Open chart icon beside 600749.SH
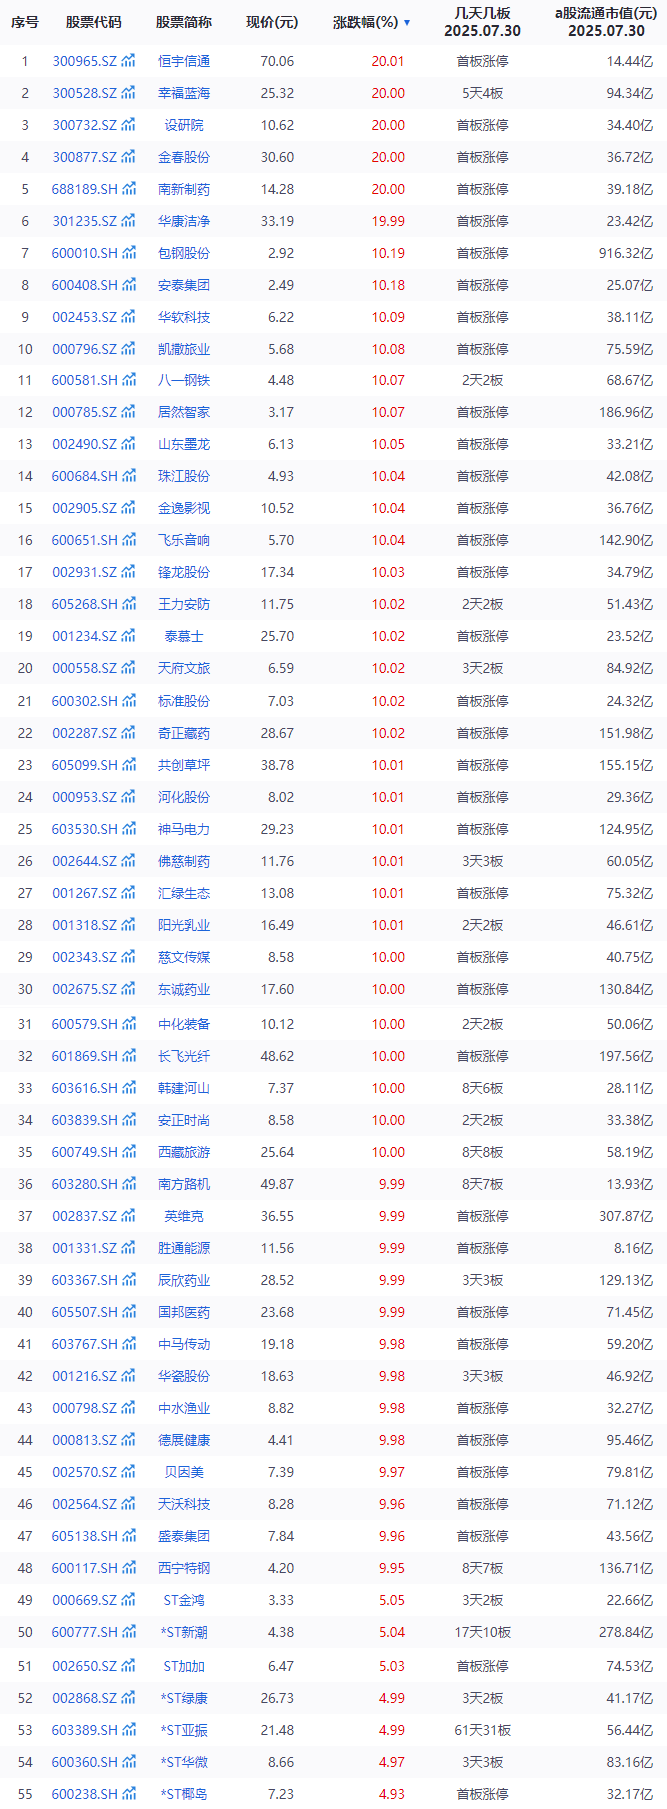This screenshot has height=1809, width=667. click(128, 1152)
